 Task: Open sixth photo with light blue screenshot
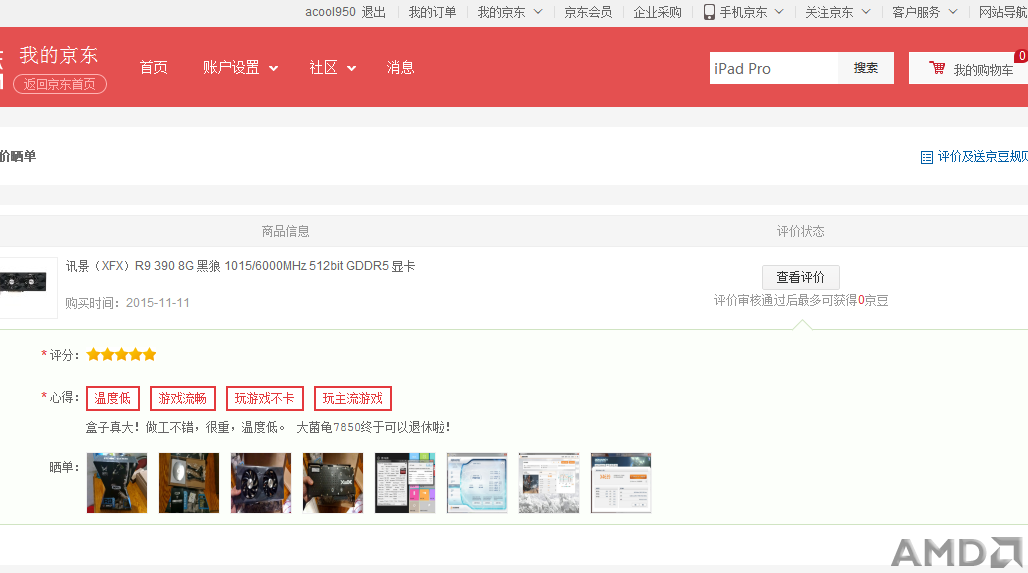click(477, 483)
